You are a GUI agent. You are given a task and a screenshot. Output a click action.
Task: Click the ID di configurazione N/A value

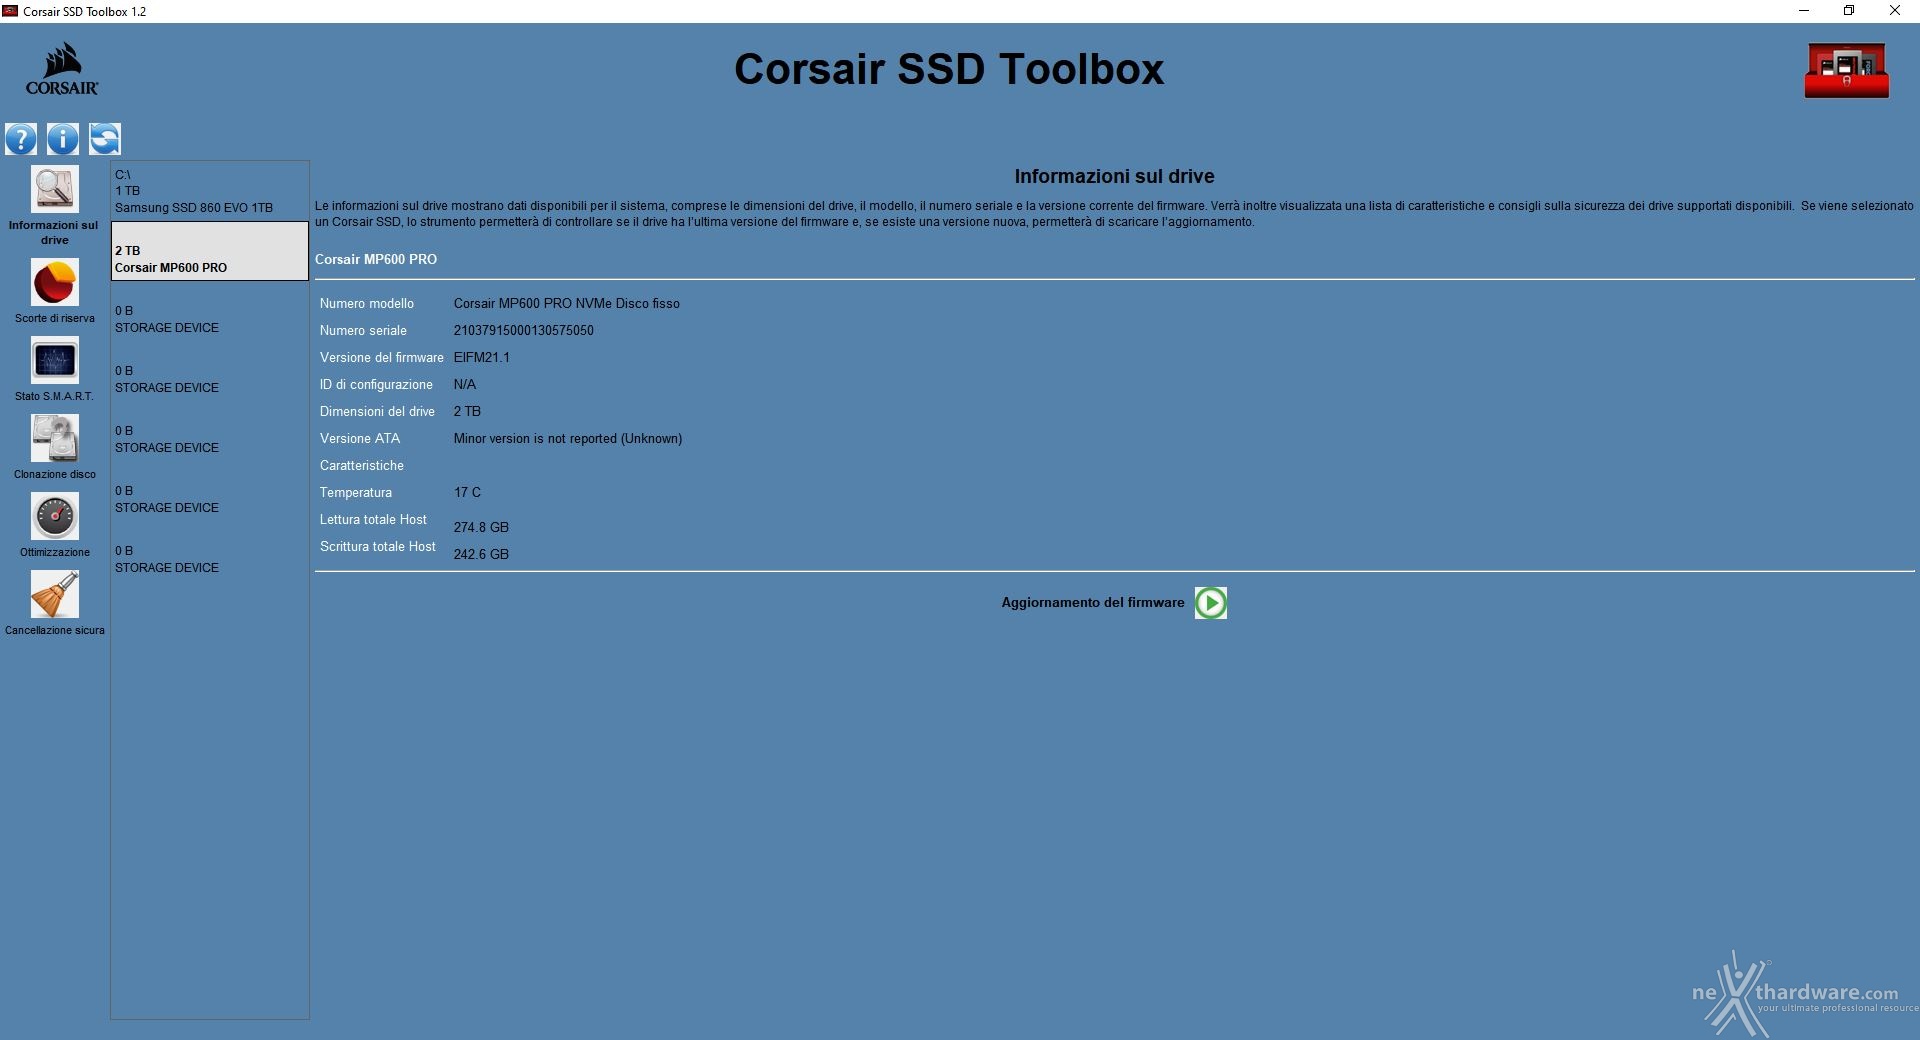pos(465,385)
